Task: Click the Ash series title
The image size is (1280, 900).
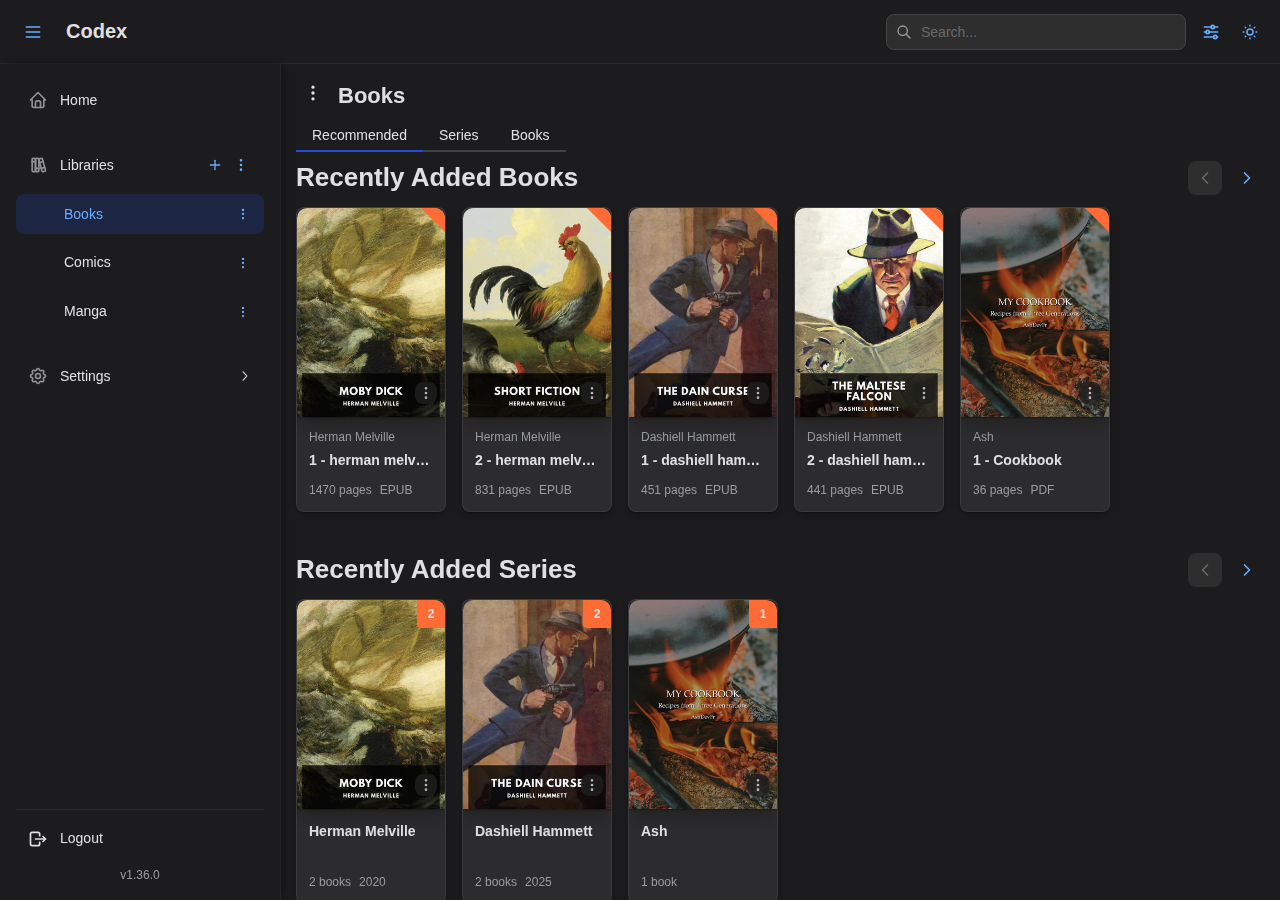Action: tap(654, 831)
